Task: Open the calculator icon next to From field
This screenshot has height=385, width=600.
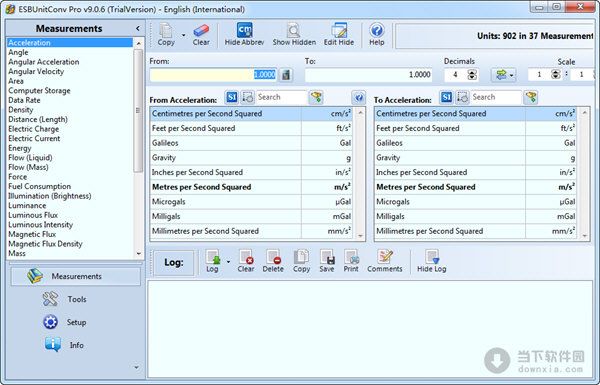Action: coord(286,75)
